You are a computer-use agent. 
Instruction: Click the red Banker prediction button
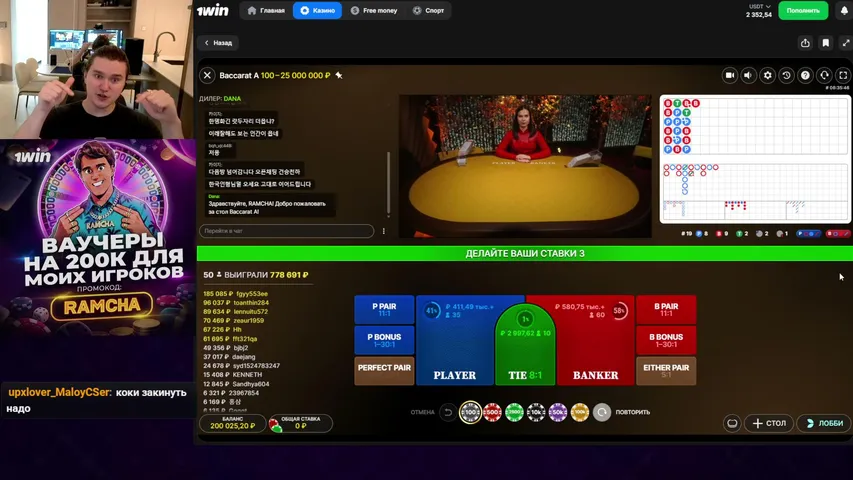click(x=837, y=233)
